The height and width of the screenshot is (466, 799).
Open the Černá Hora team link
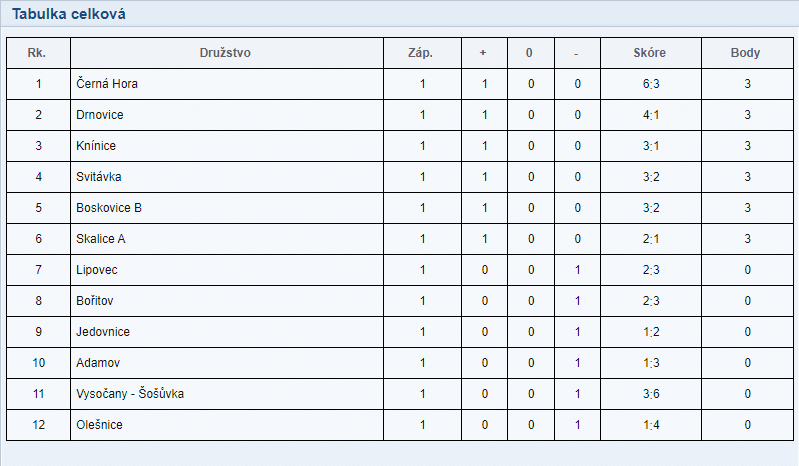(107, 84)
